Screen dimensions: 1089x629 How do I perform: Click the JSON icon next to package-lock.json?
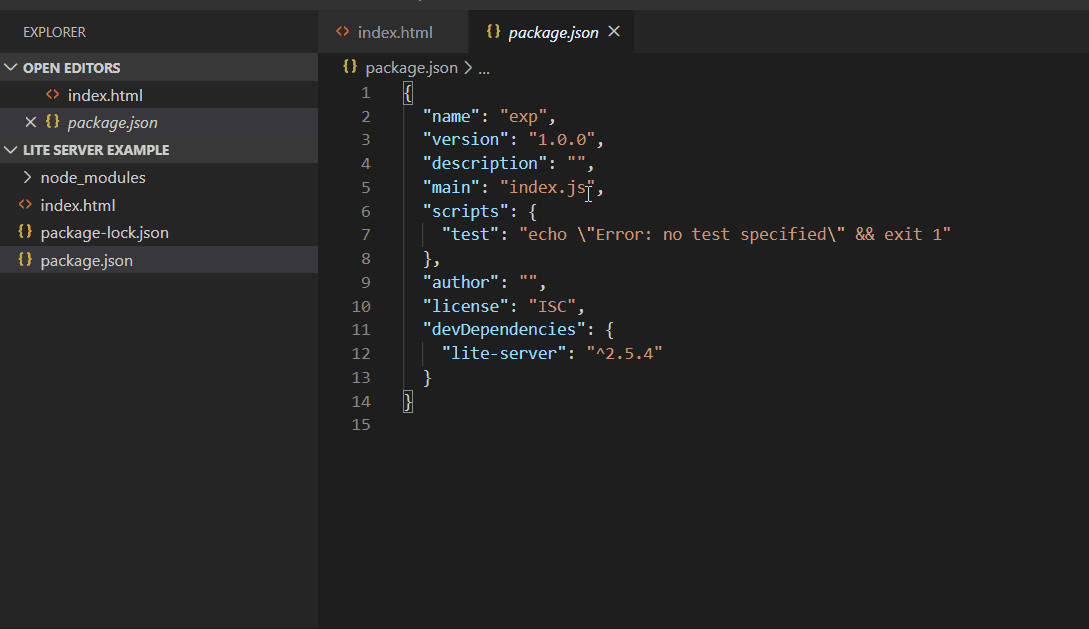(x=26, y=233)
